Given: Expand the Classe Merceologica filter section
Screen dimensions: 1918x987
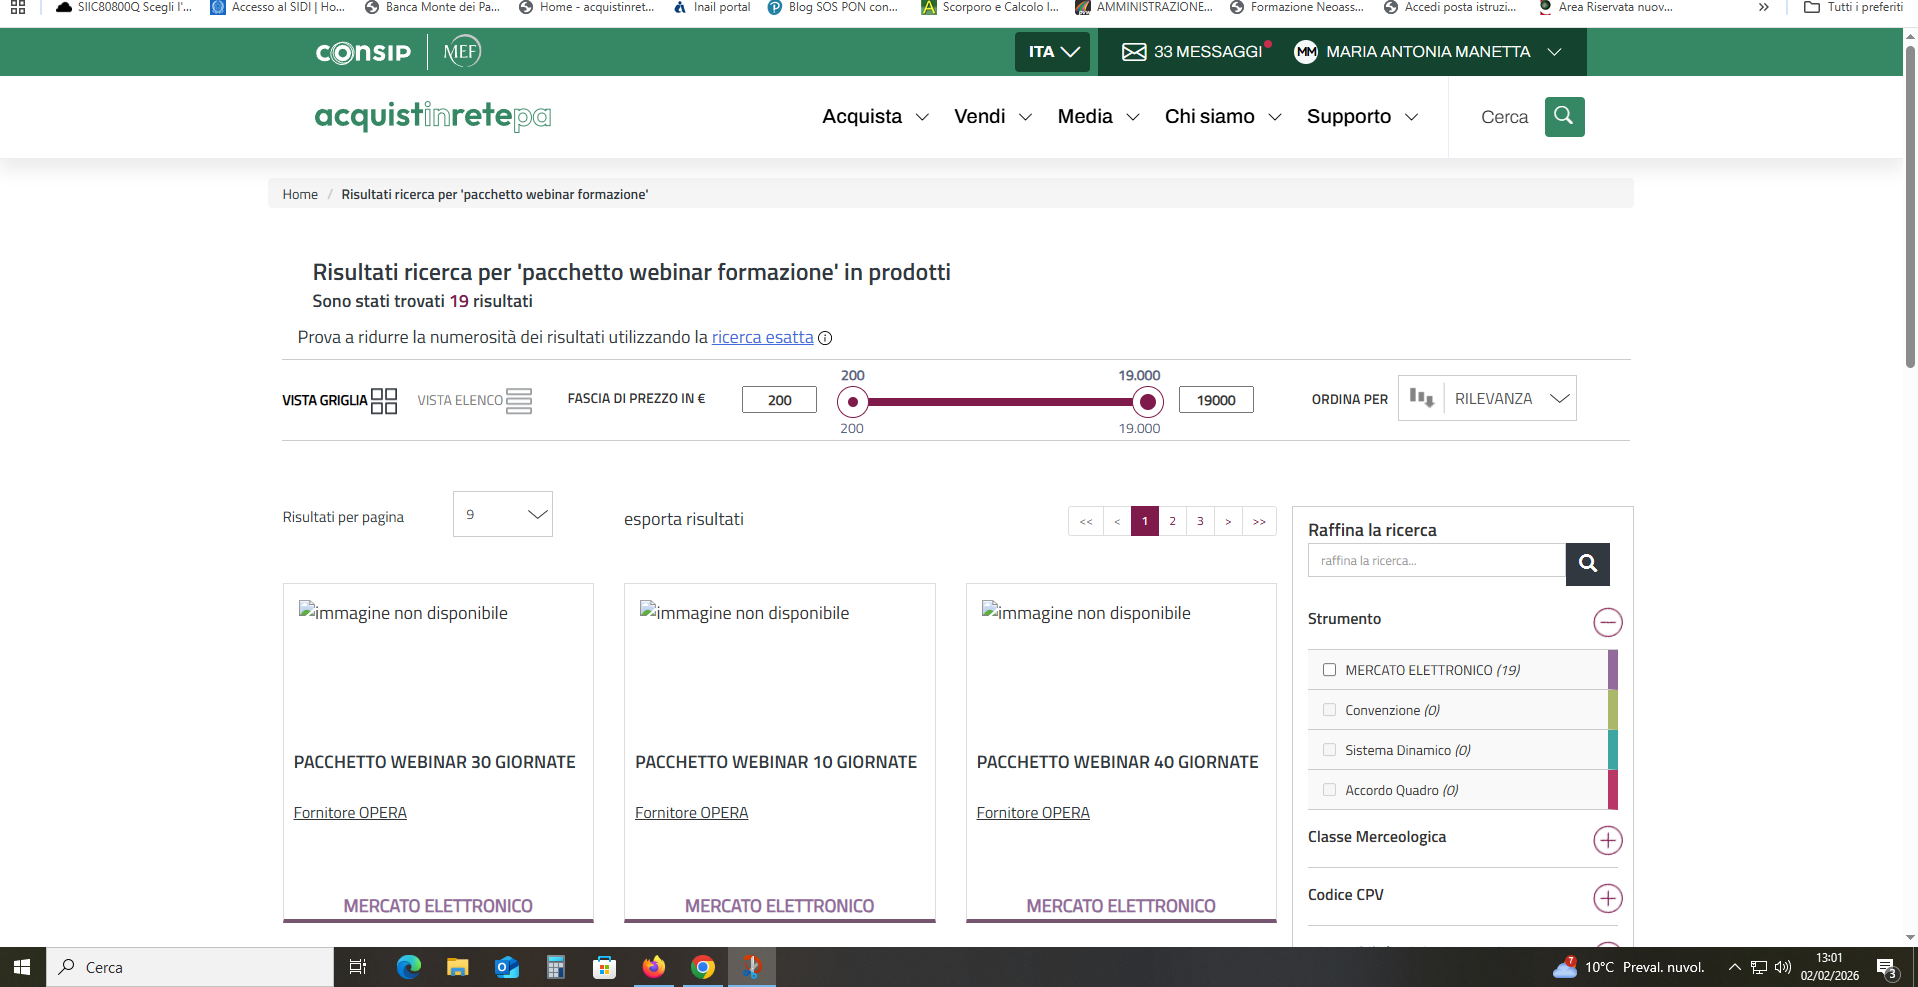Looking at the screenshot, I should tap(1607, 840).
